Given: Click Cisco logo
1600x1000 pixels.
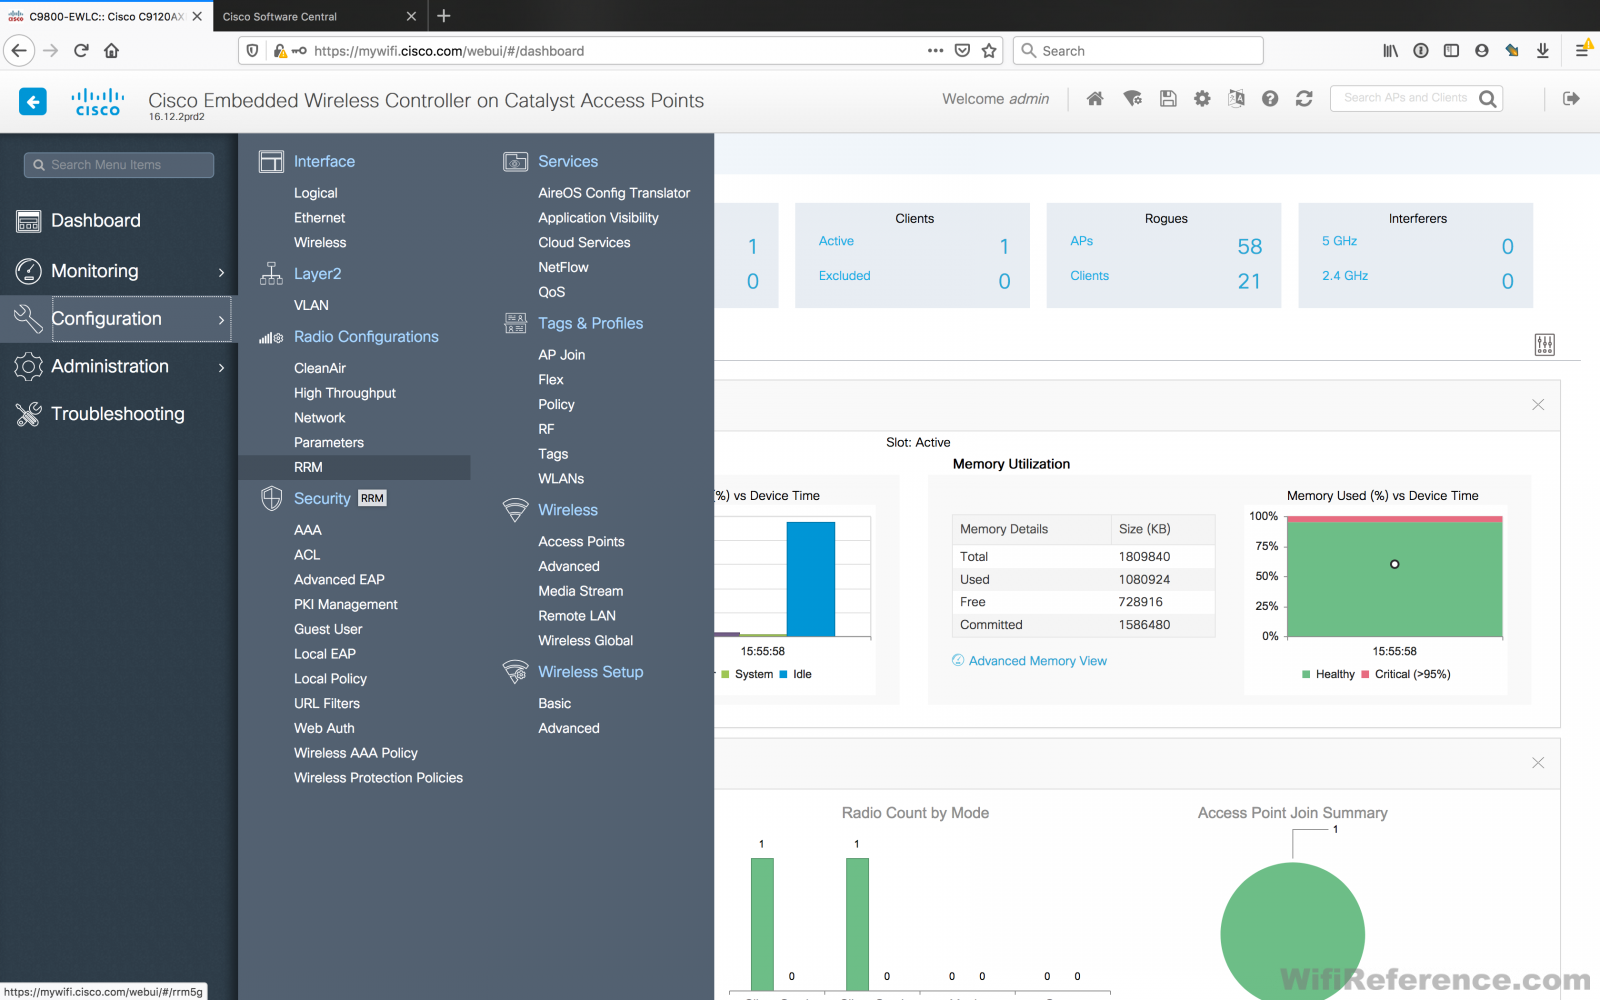Looking at the screenshot, I should point(97,101).
